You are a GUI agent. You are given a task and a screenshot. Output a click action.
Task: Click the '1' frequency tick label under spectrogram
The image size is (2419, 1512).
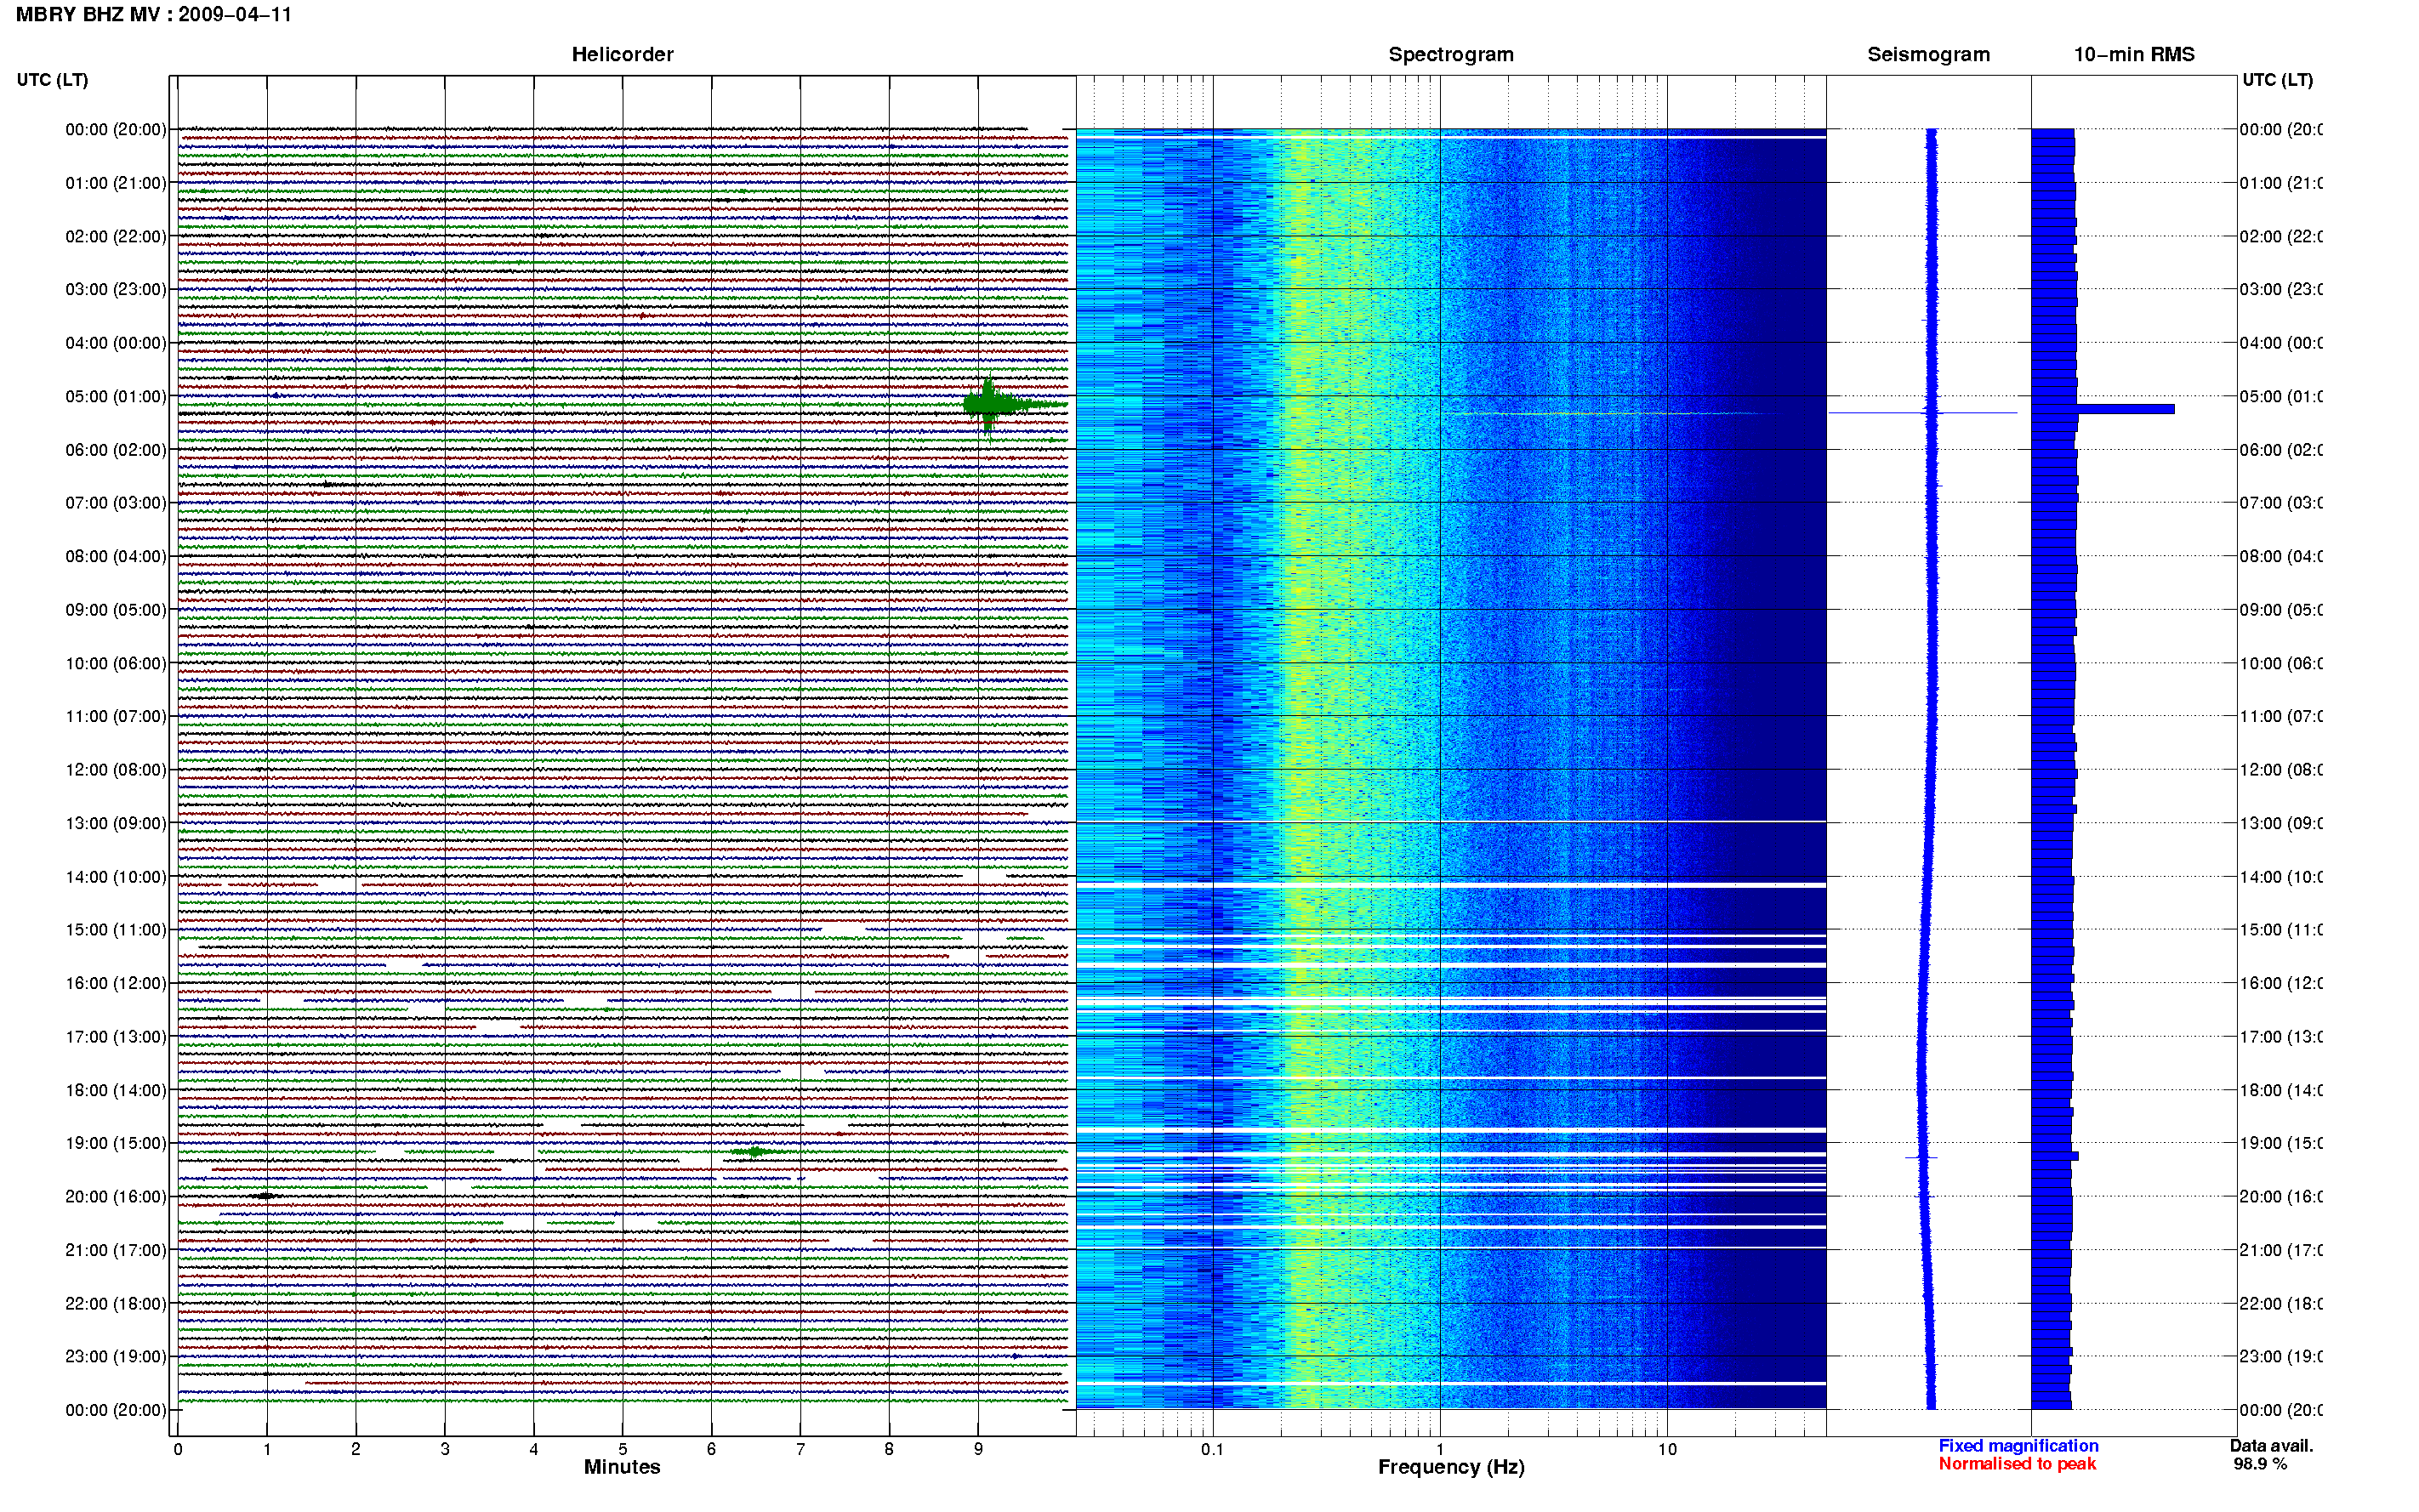[1440, 1449]
